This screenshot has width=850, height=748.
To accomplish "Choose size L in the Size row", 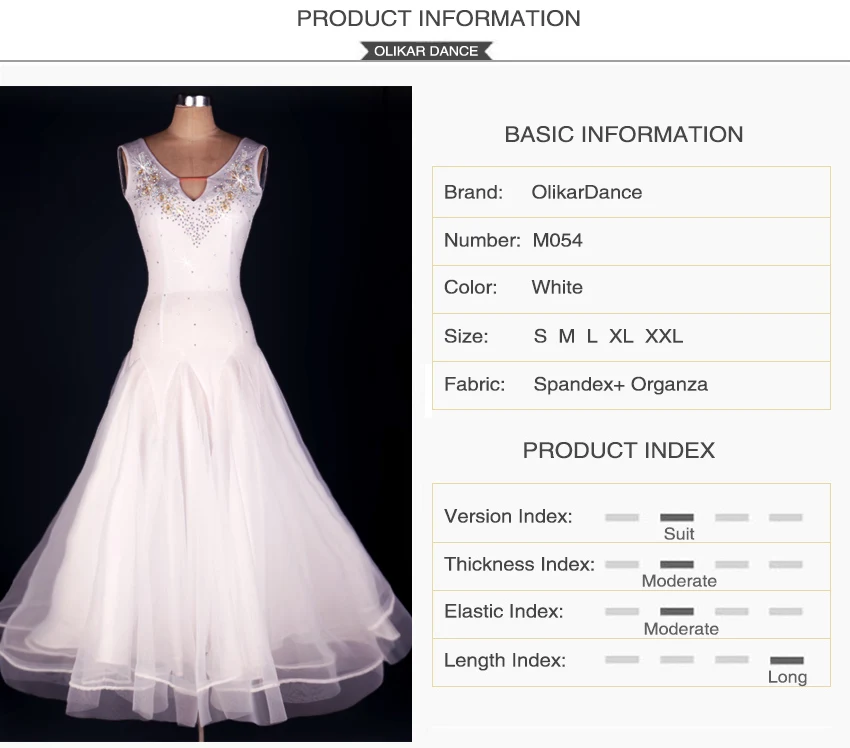I will pos(591,336).
